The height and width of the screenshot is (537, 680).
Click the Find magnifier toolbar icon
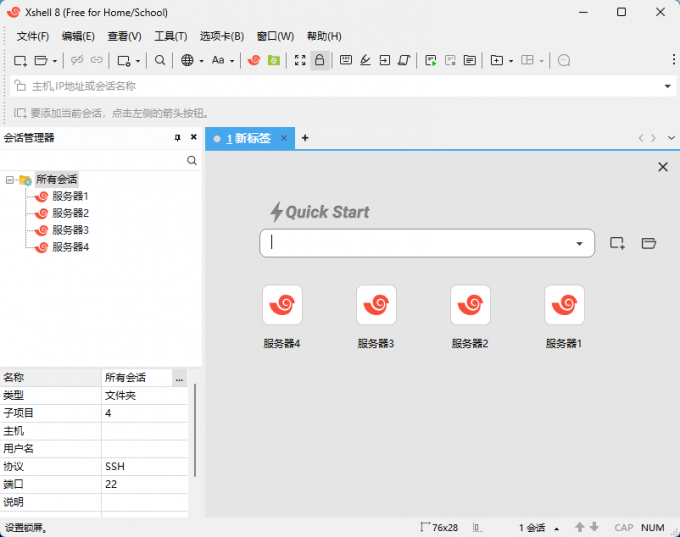pyautogui.click(x=160, y=60)
